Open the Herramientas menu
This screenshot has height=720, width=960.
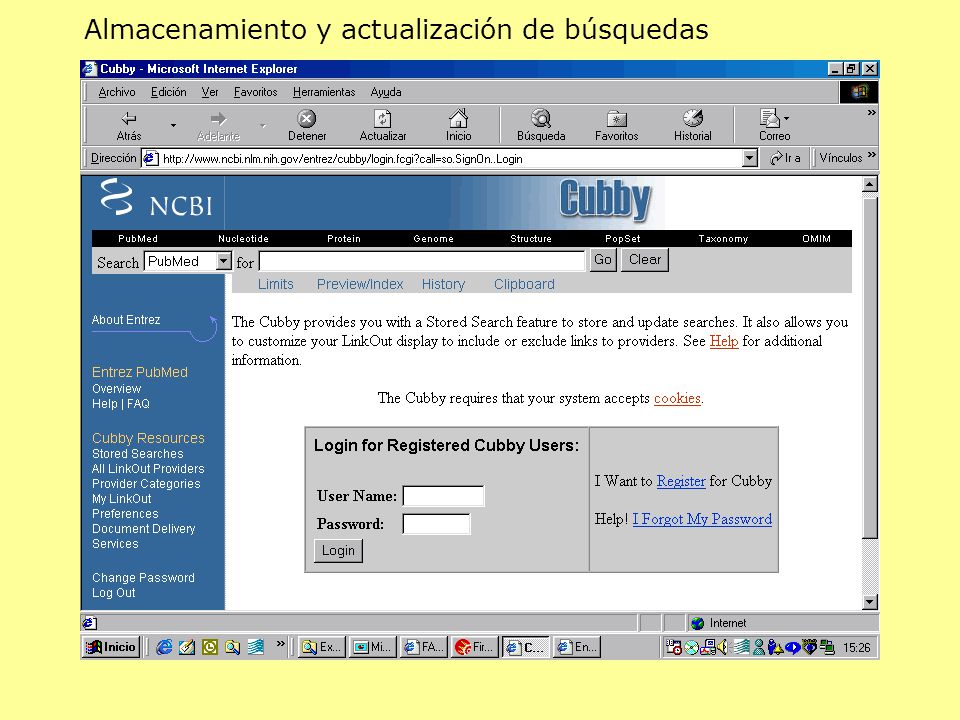click(324, 92)
